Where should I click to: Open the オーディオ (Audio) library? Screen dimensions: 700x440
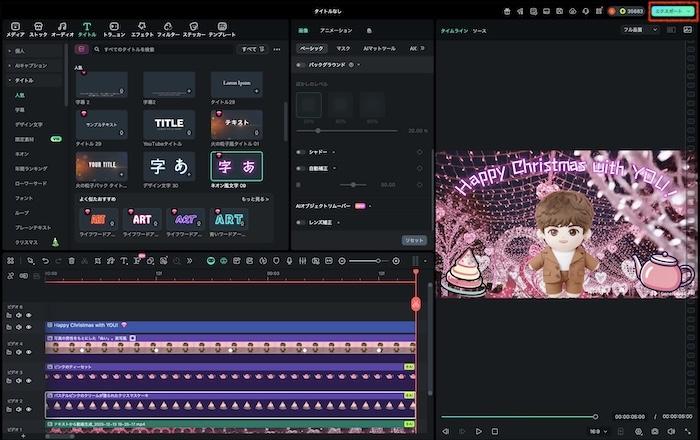point(62,29)
